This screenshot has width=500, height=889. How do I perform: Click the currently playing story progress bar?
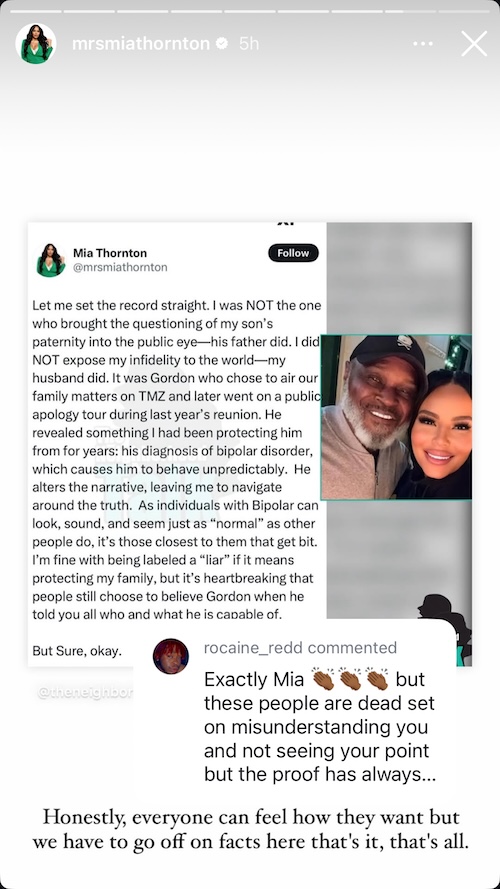tap(410, 11)
